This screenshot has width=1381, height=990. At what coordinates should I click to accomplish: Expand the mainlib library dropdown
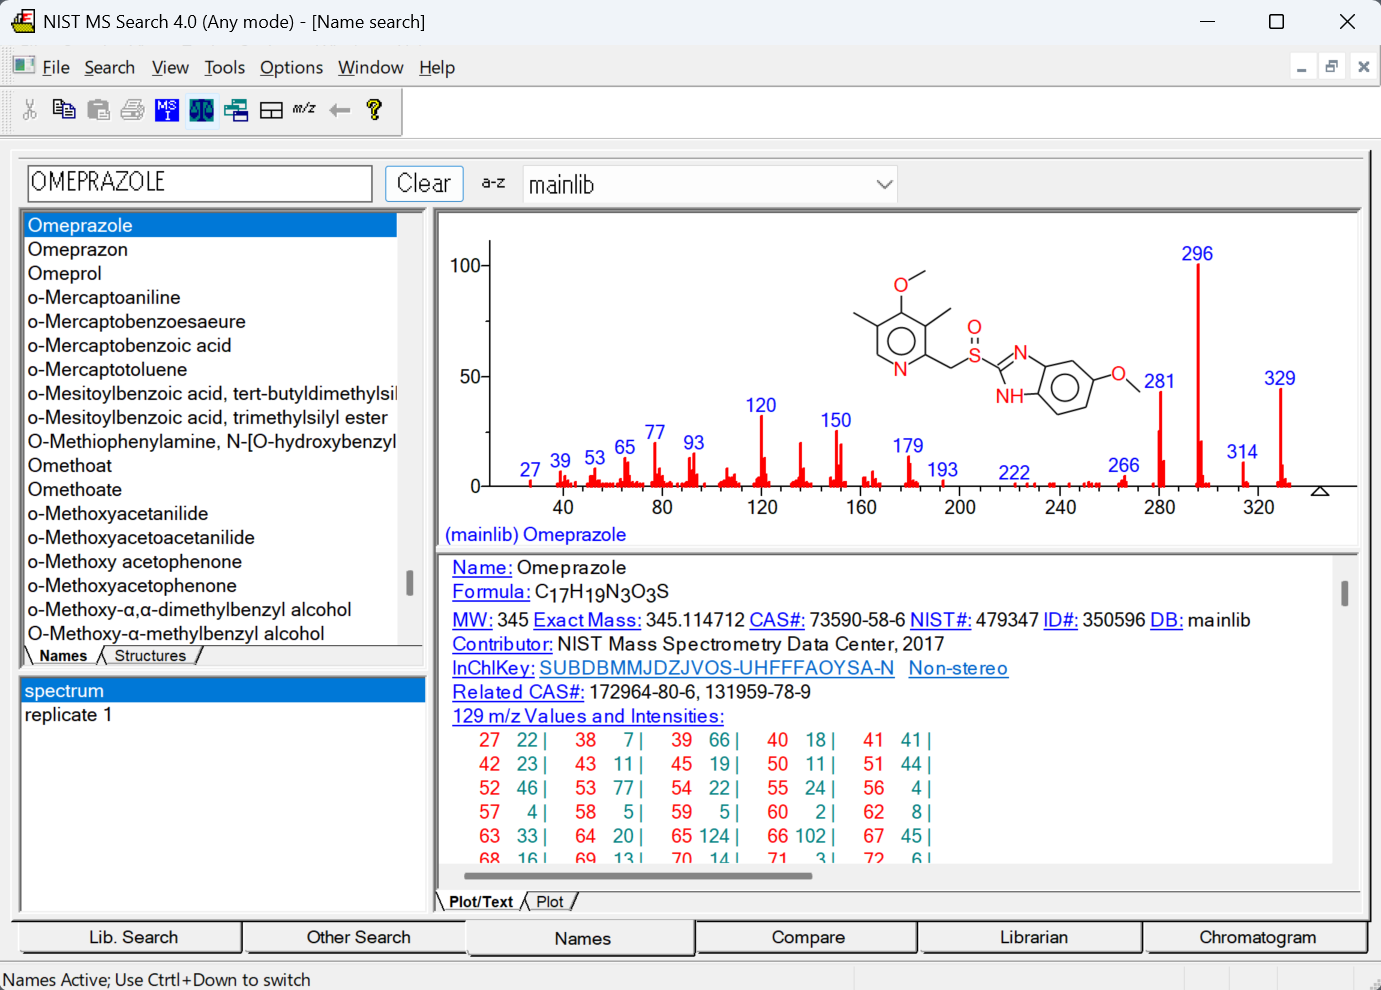point(884,184)
